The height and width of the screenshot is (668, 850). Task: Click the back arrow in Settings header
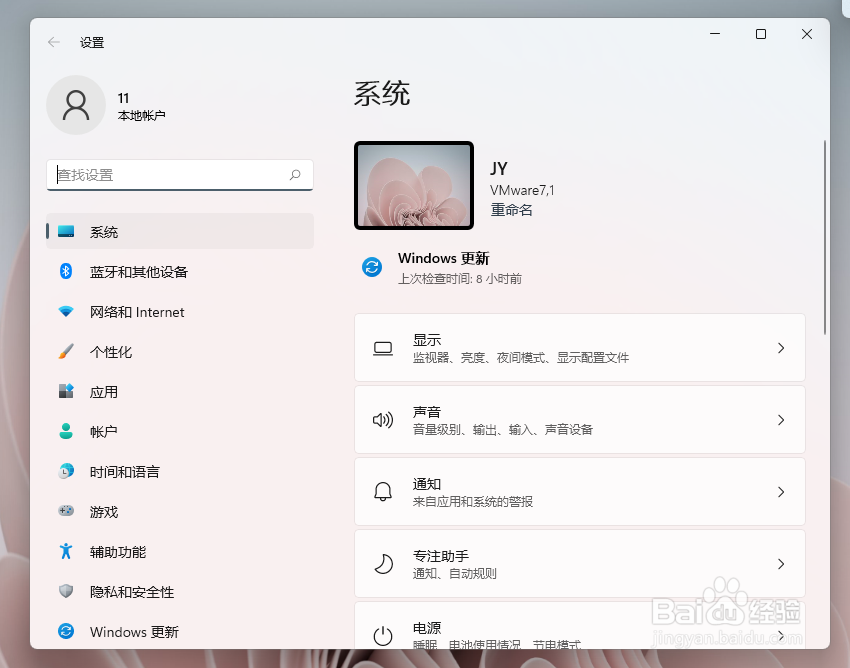tap(54, 42)
